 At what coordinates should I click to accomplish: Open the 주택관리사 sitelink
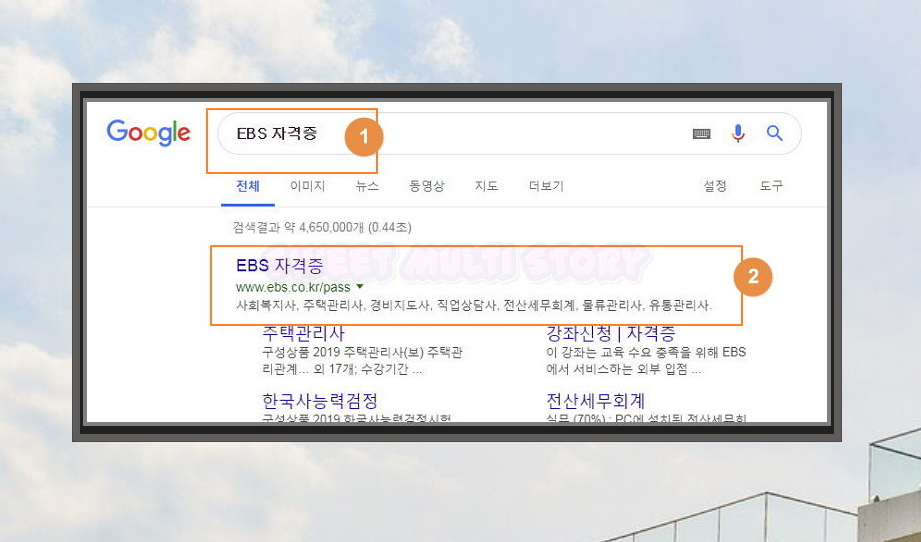(x=303, y=333)
